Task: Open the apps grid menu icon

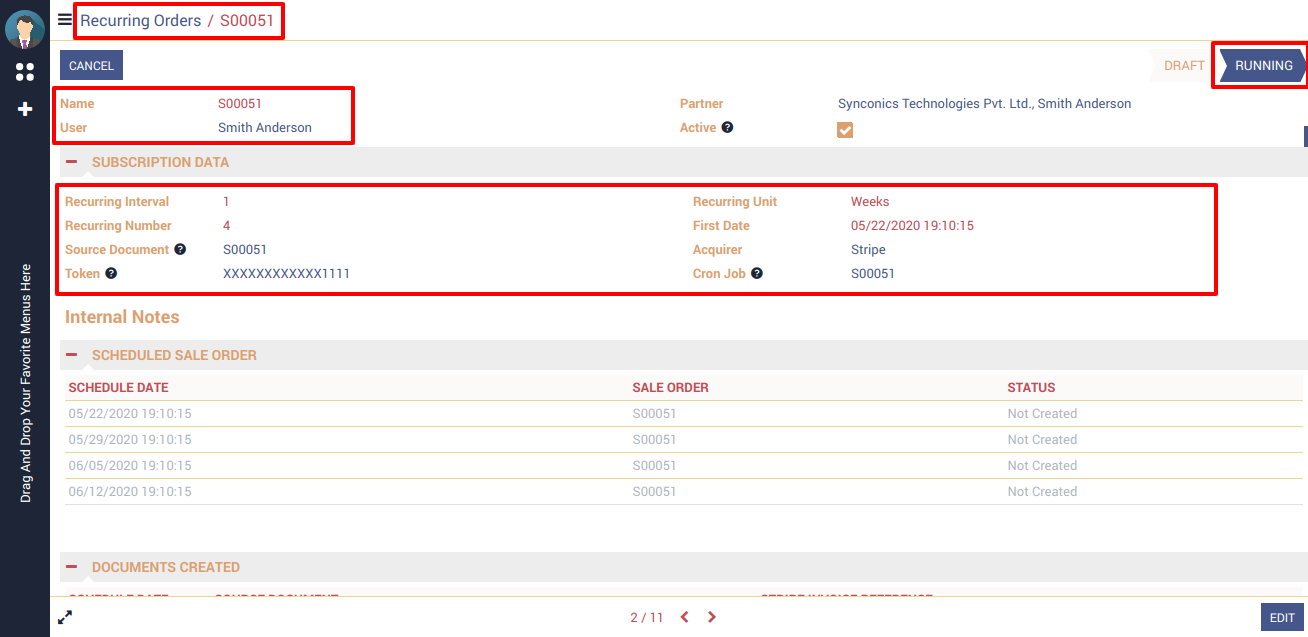Action: click(x=25, y=72)
